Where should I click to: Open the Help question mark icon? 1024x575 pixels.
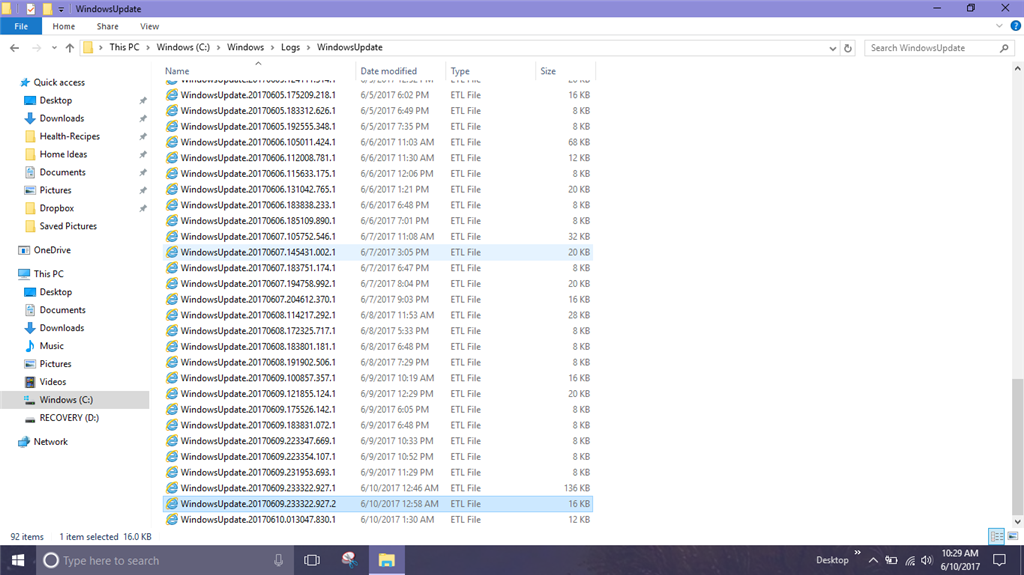pyautogui.click(x=1016, y=26)
